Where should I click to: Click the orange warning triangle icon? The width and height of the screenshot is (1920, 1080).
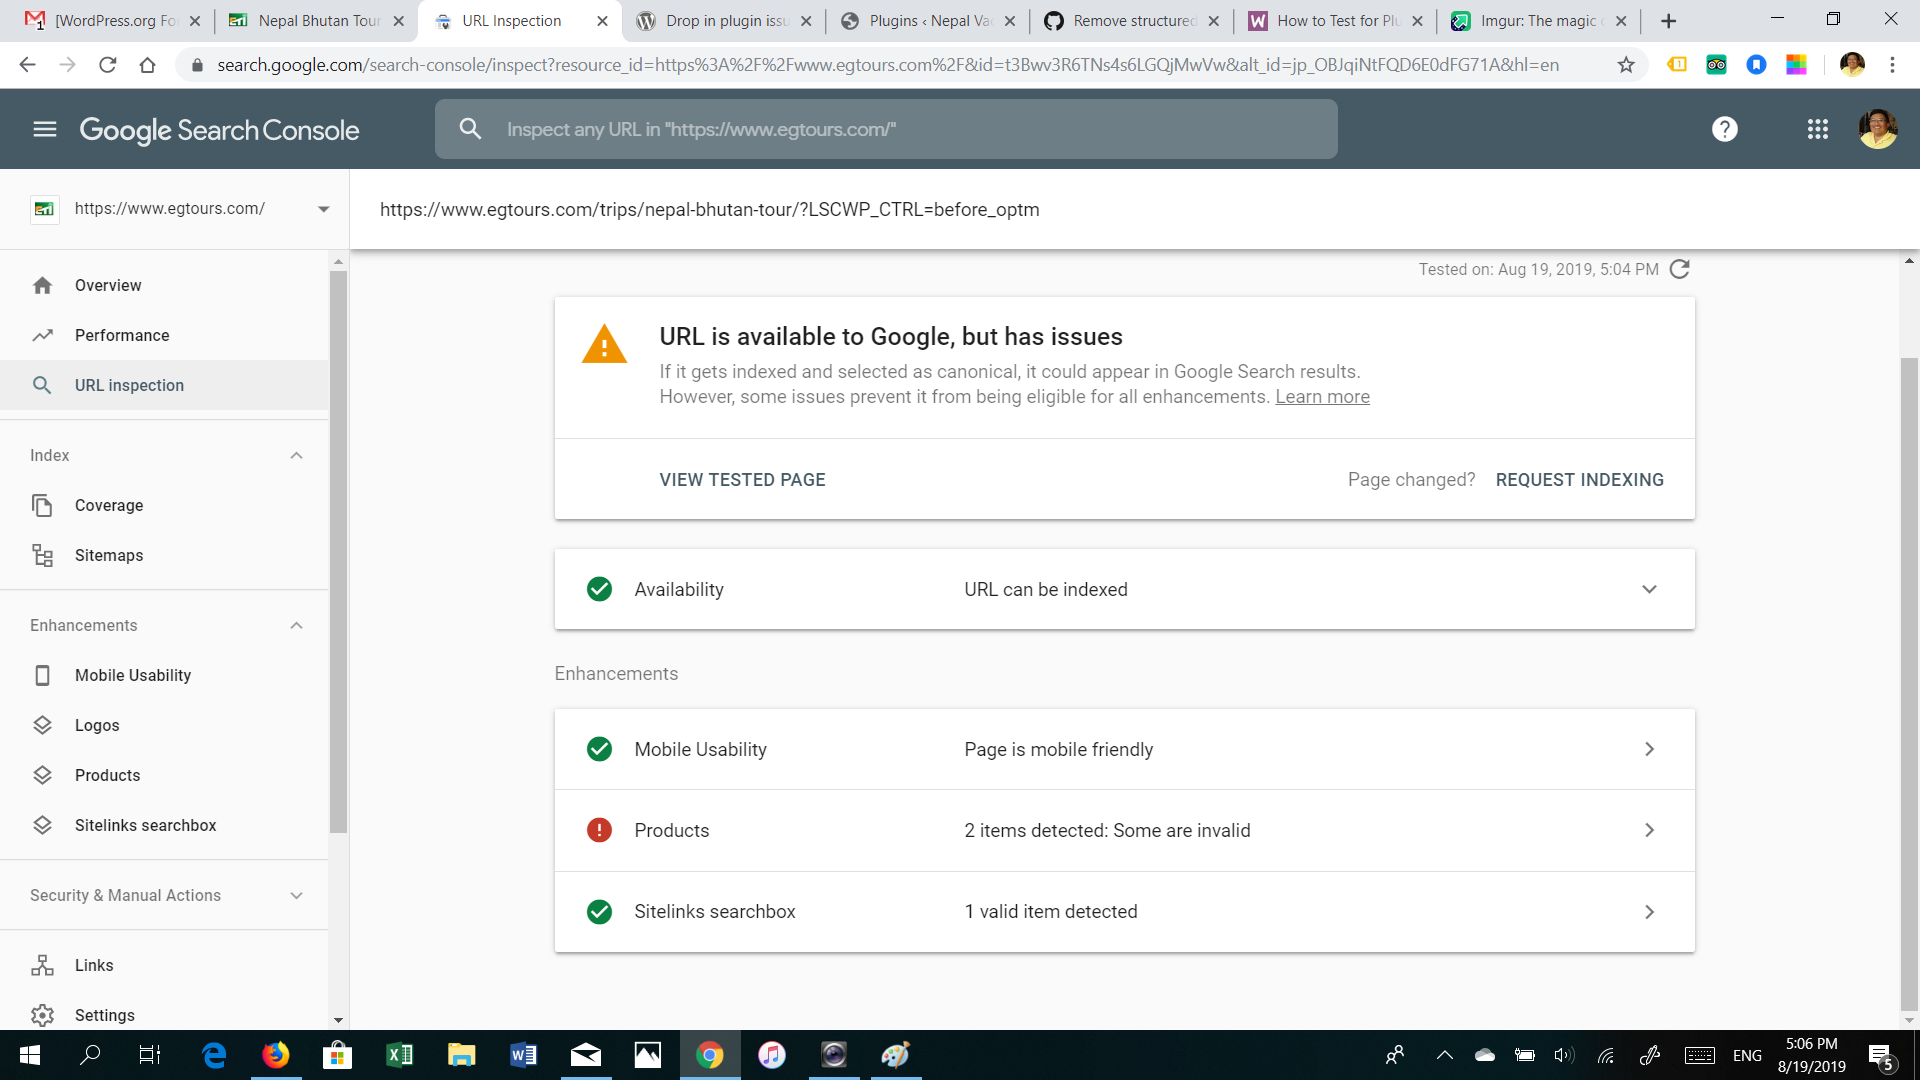[x=604, y=344]
